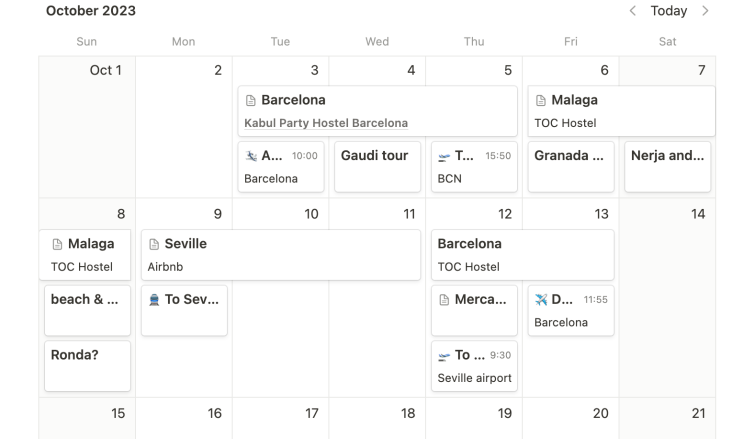This screenshot has width=743, height=439.
Task: Click the page icon on Malaga entry on October 8
Action: pyautogui.click(x=58, y=244)
